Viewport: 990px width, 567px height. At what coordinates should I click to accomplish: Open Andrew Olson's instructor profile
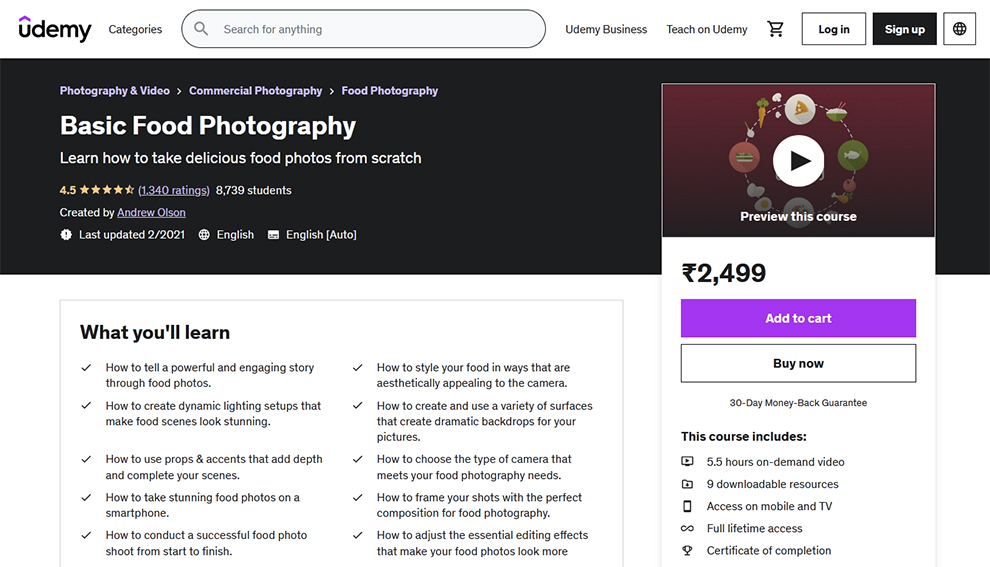click(x=152, y=213)
